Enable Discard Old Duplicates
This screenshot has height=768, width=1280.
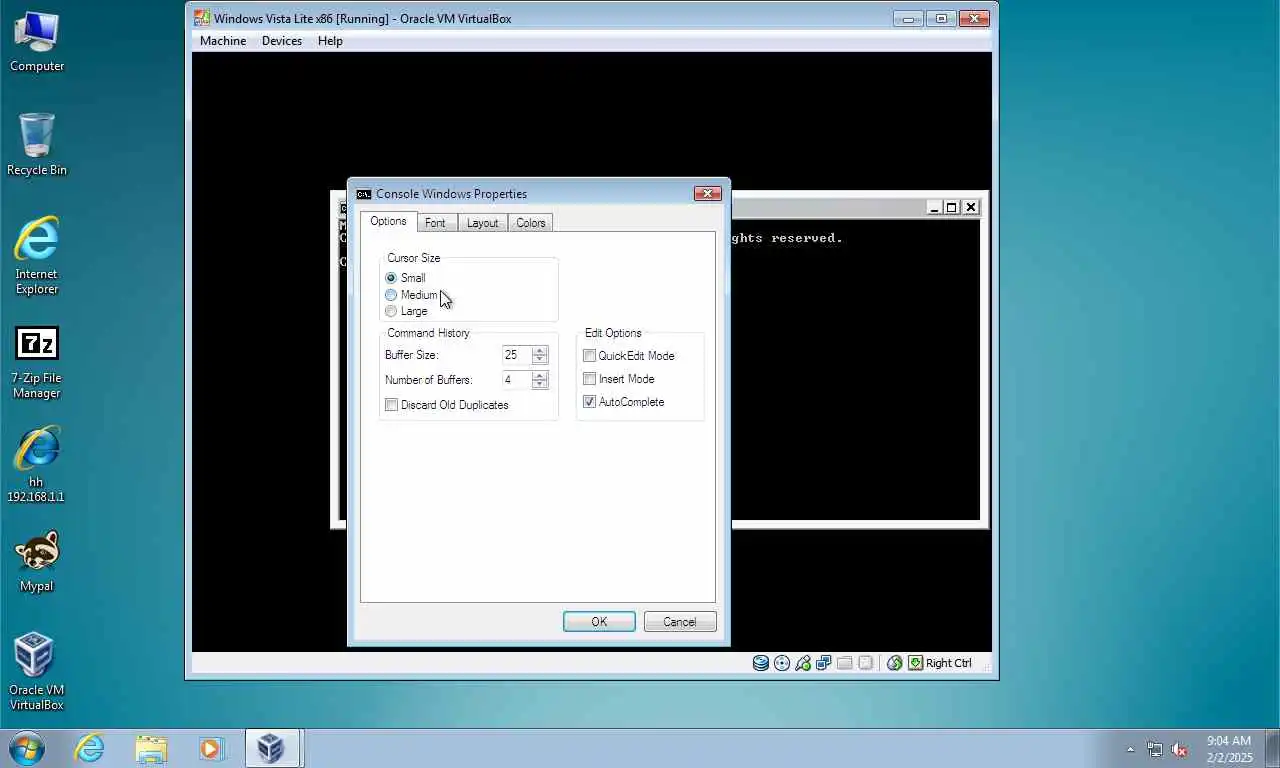(x=391, y=405)
